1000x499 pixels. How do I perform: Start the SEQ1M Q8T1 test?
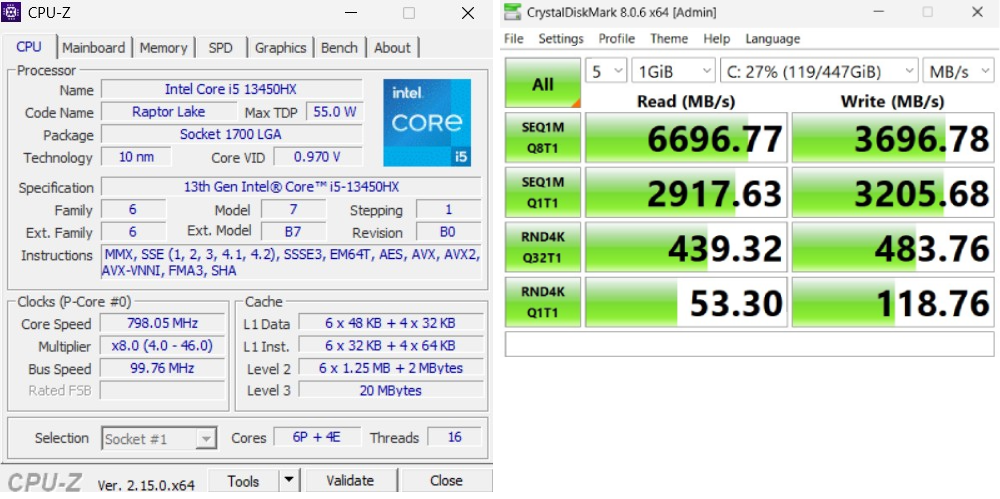coord(543,137)
